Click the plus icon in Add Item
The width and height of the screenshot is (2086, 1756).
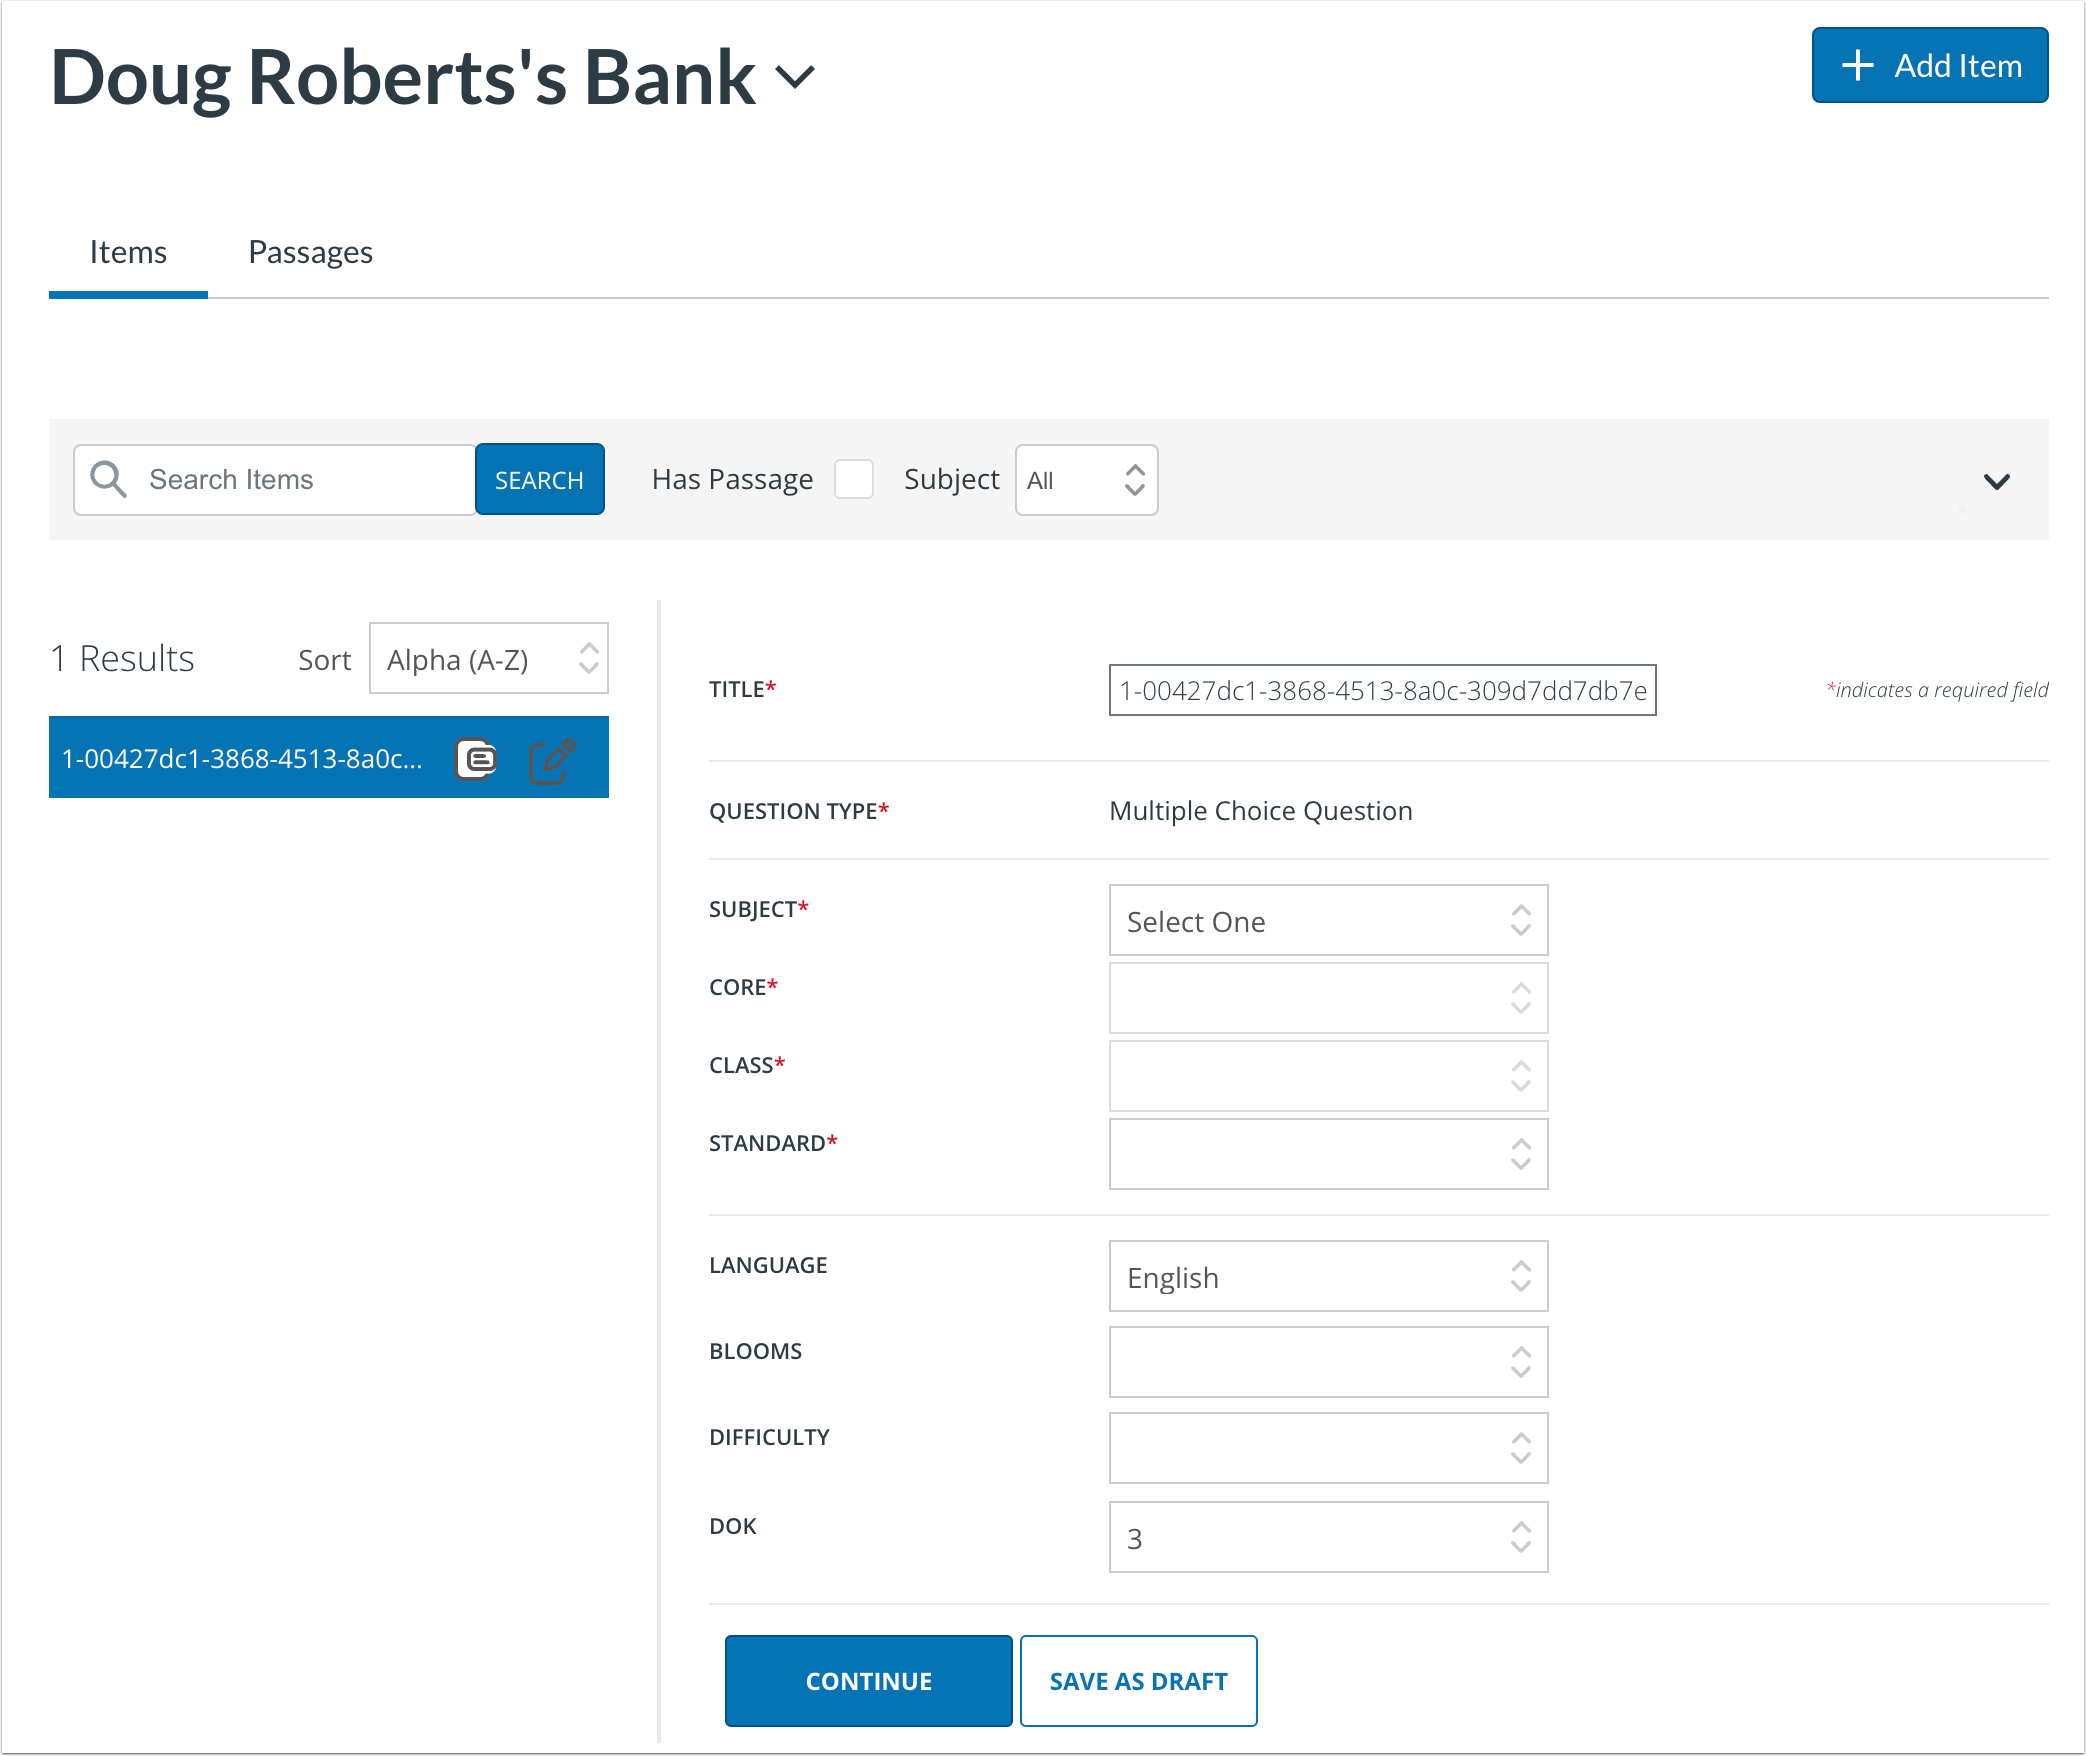1858,65
